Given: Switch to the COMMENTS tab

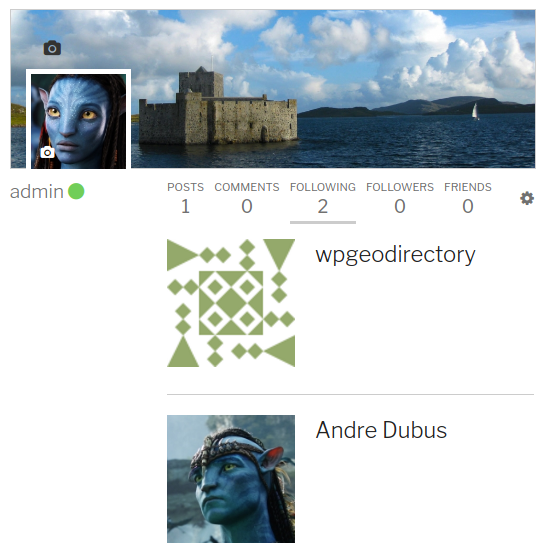Looking at the screenshot, I should (x=247, y=187).
